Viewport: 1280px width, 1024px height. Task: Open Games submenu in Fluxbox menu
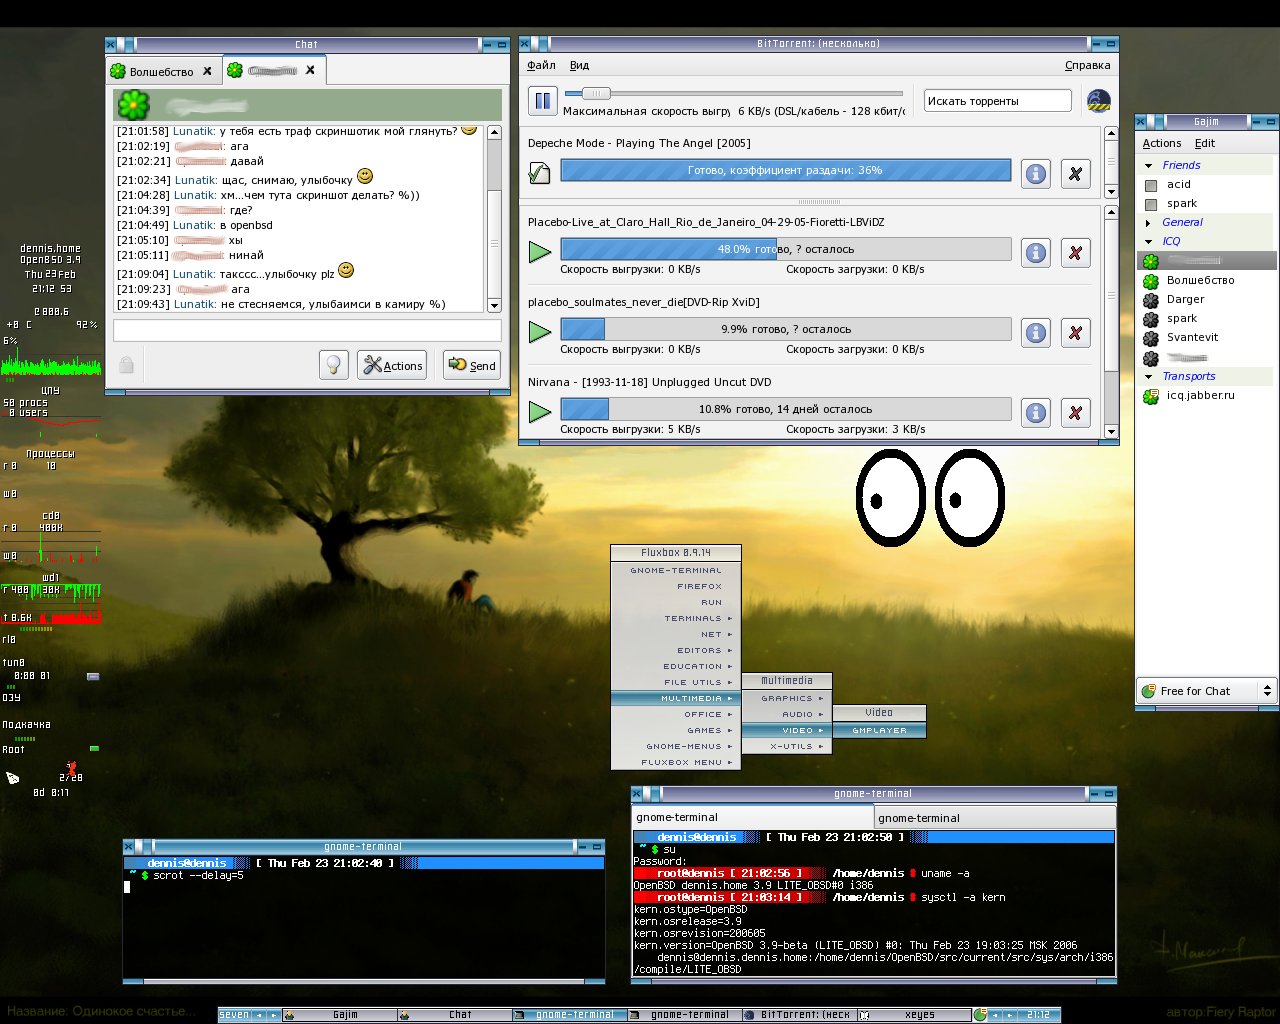(x=676, y=730)
